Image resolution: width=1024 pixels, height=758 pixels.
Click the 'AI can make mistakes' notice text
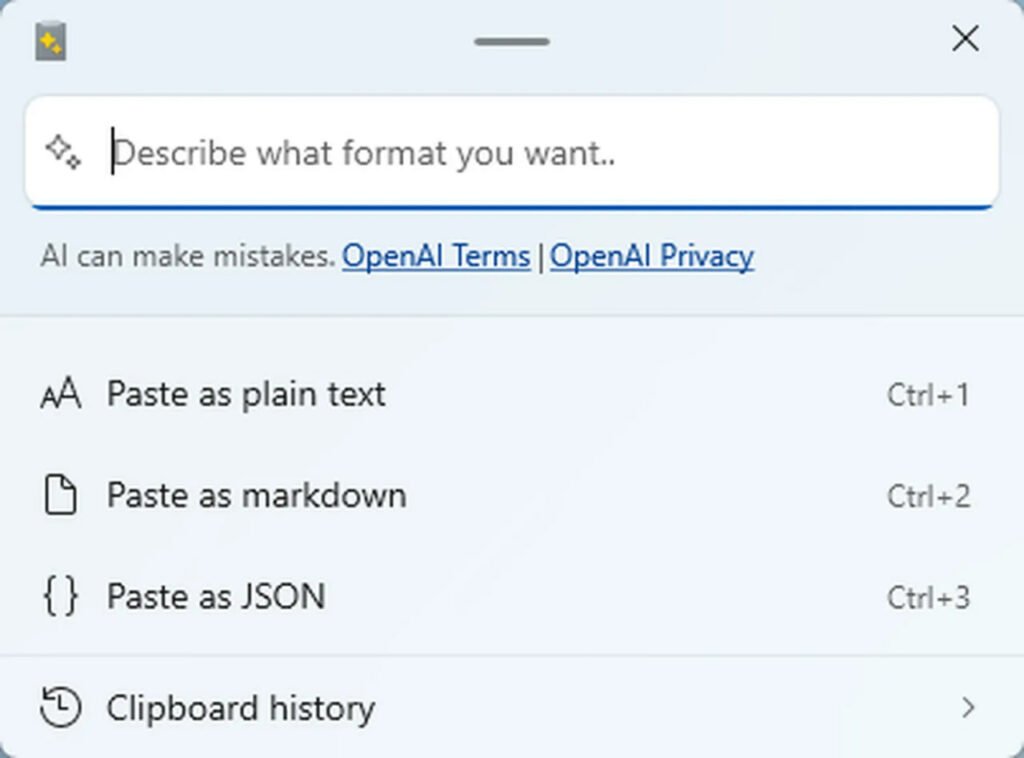[187, 257]
